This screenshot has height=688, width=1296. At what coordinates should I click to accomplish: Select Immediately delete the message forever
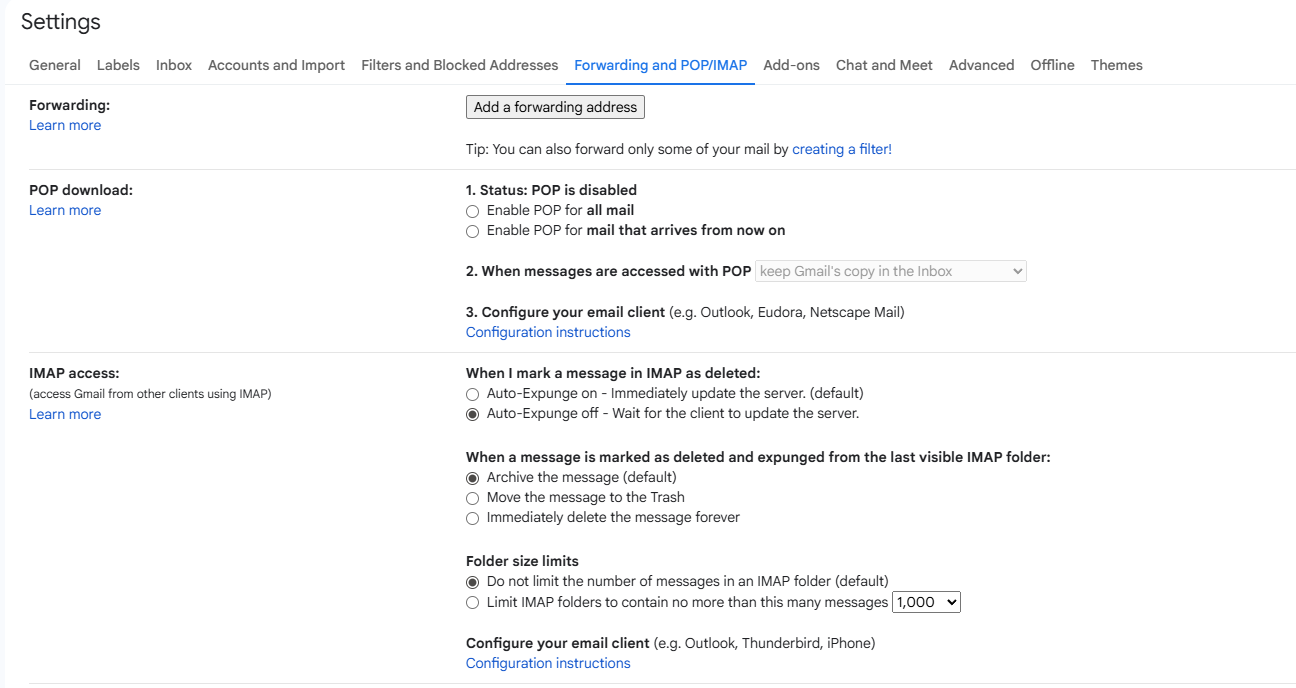pyautogui.click(x=472, y=518)
